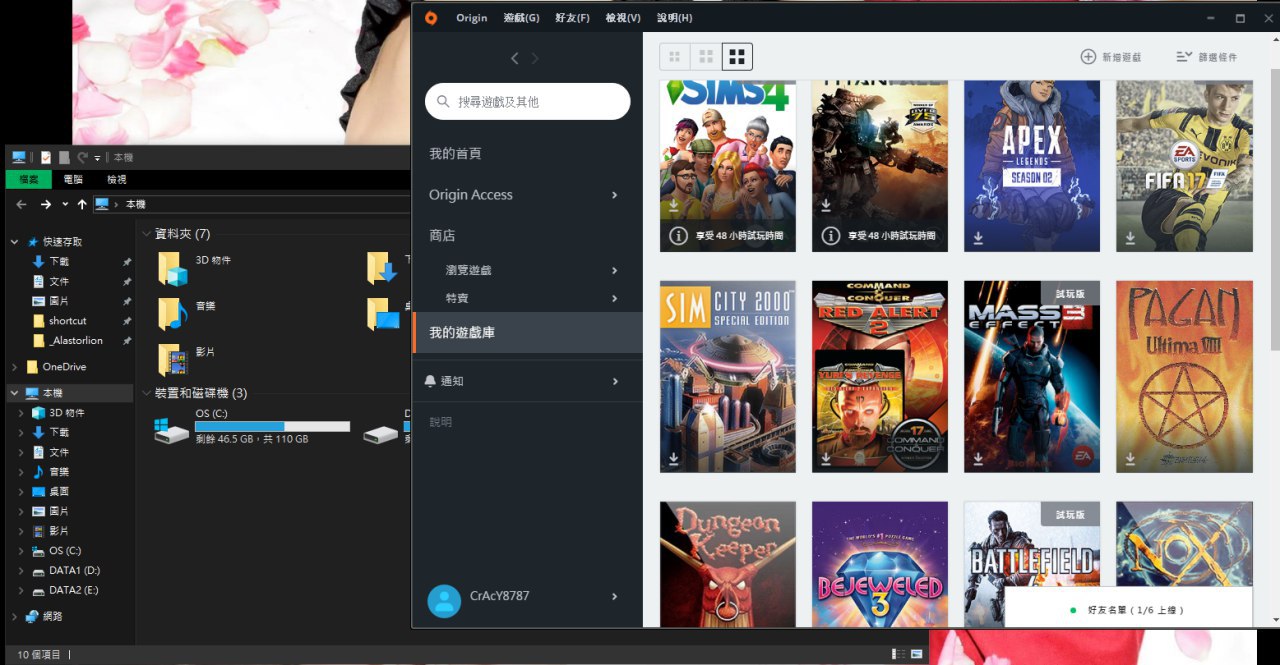Expand 瀏覽遊戲 submenu chevron

coord(615,270)
